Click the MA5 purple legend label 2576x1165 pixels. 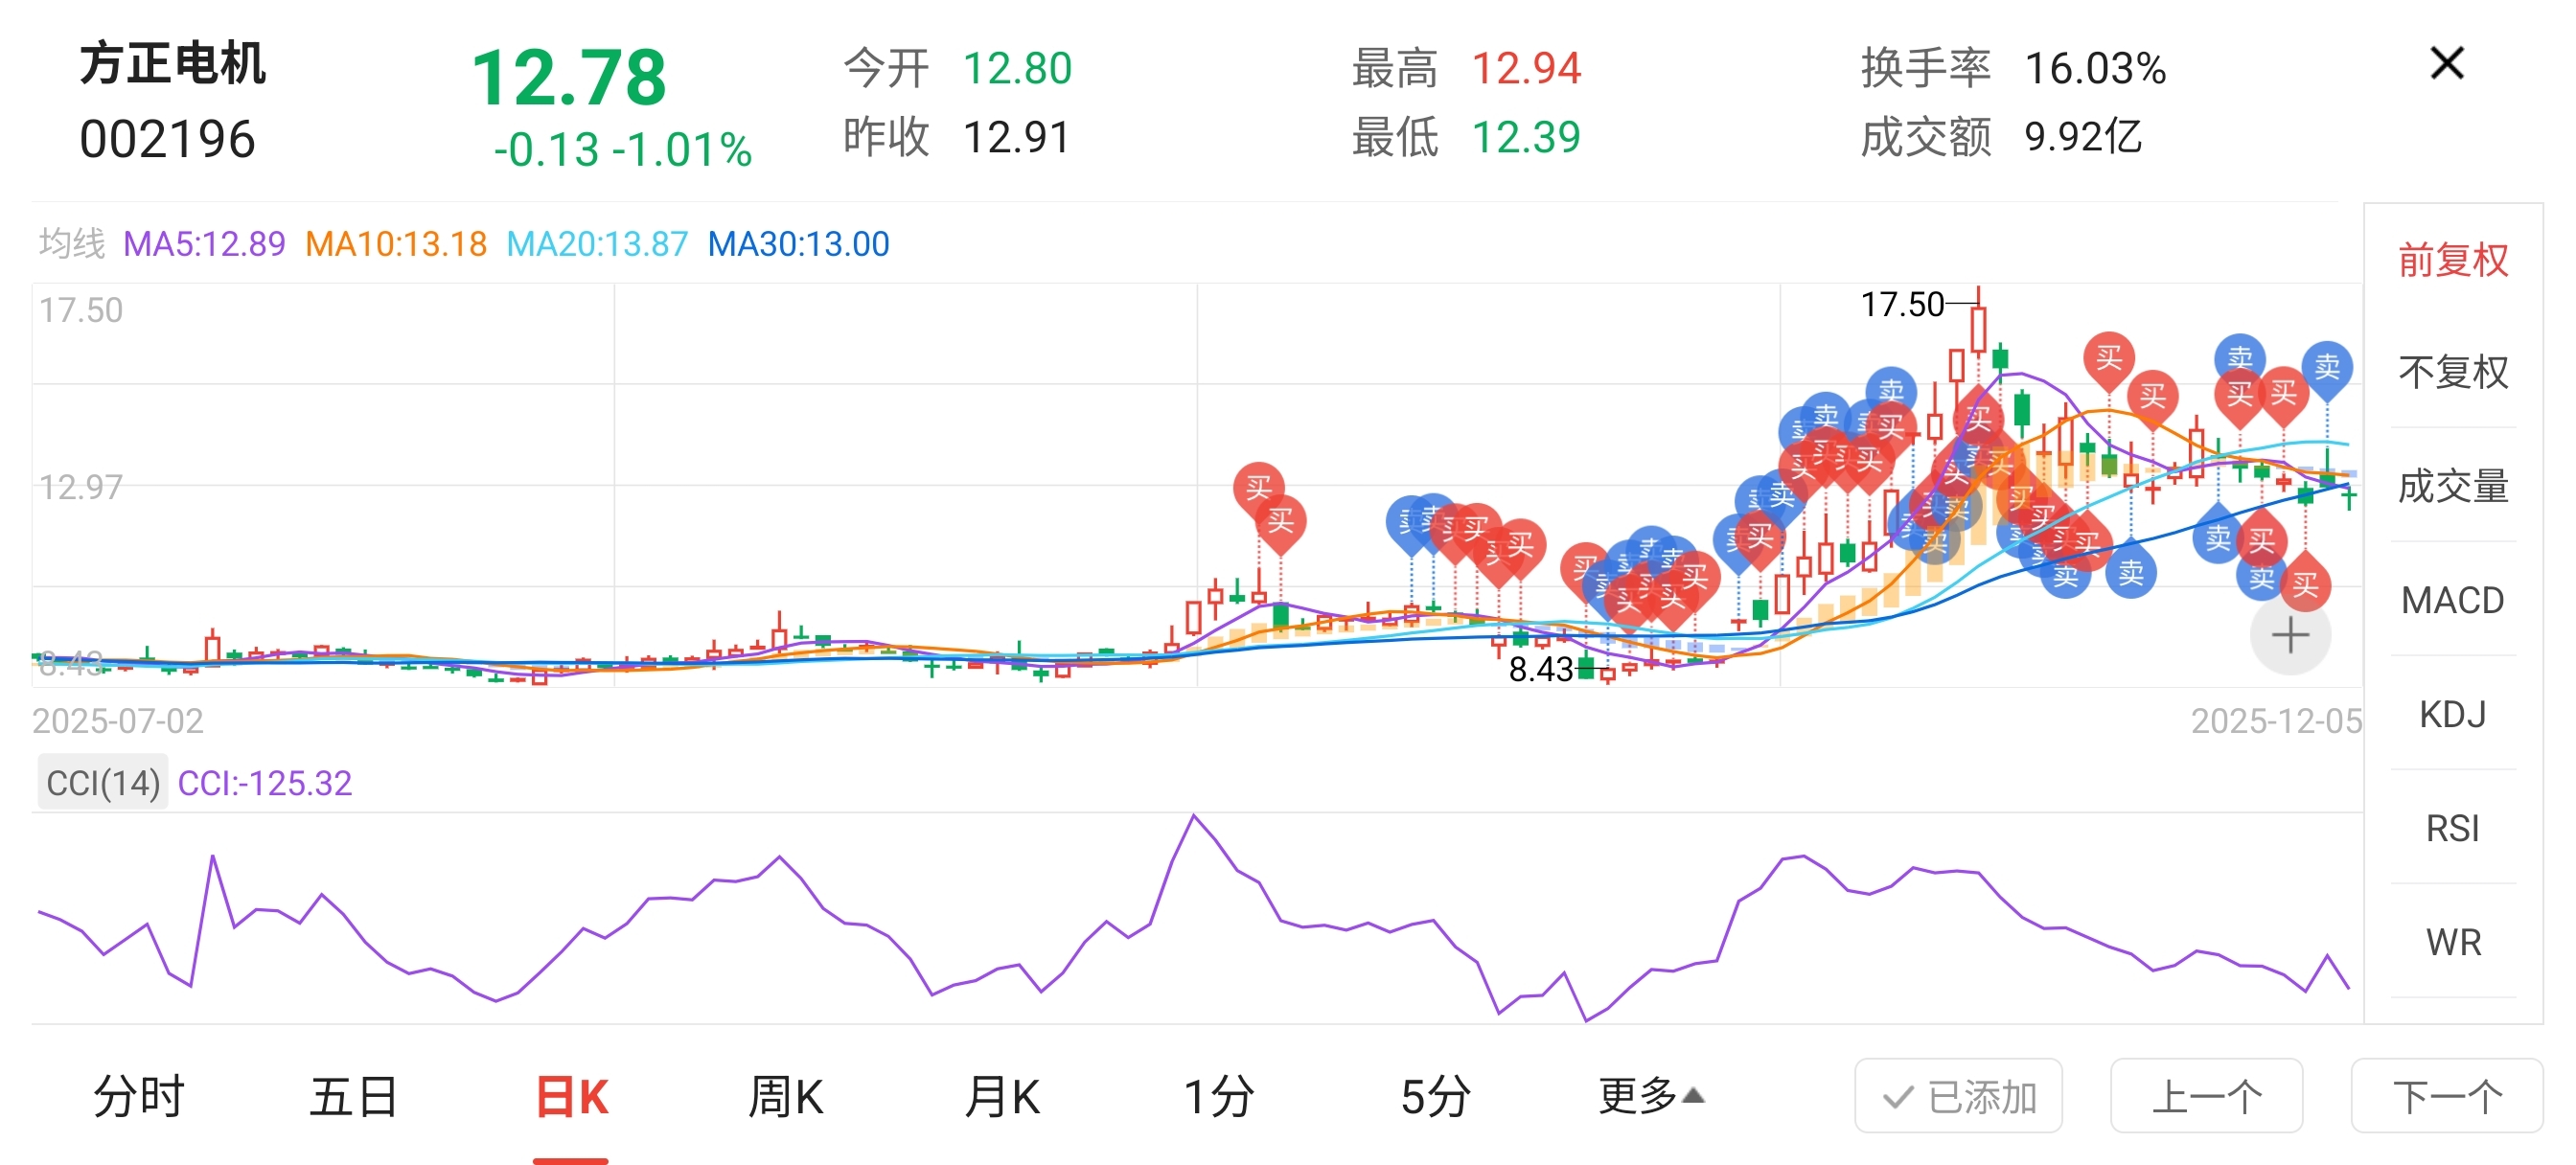(x=204, y=244)
